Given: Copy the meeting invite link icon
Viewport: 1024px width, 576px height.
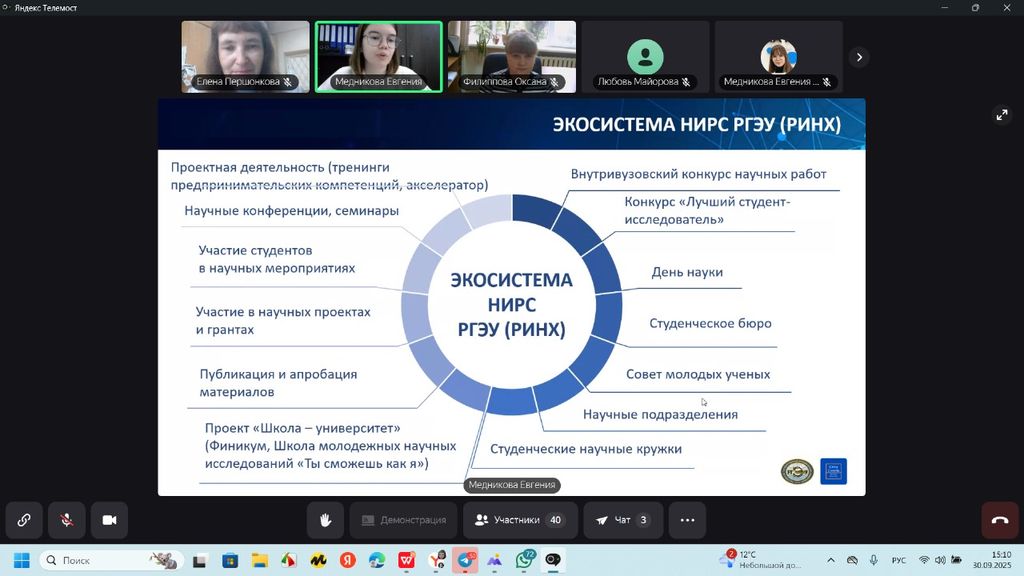Looking at the screenshot, I should (x=23, y=520).
